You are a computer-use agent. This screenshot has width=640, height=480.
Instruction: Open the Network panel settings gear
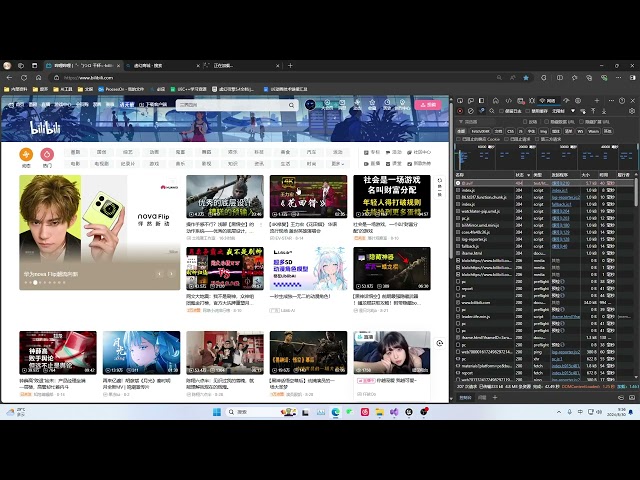point(632,111)
